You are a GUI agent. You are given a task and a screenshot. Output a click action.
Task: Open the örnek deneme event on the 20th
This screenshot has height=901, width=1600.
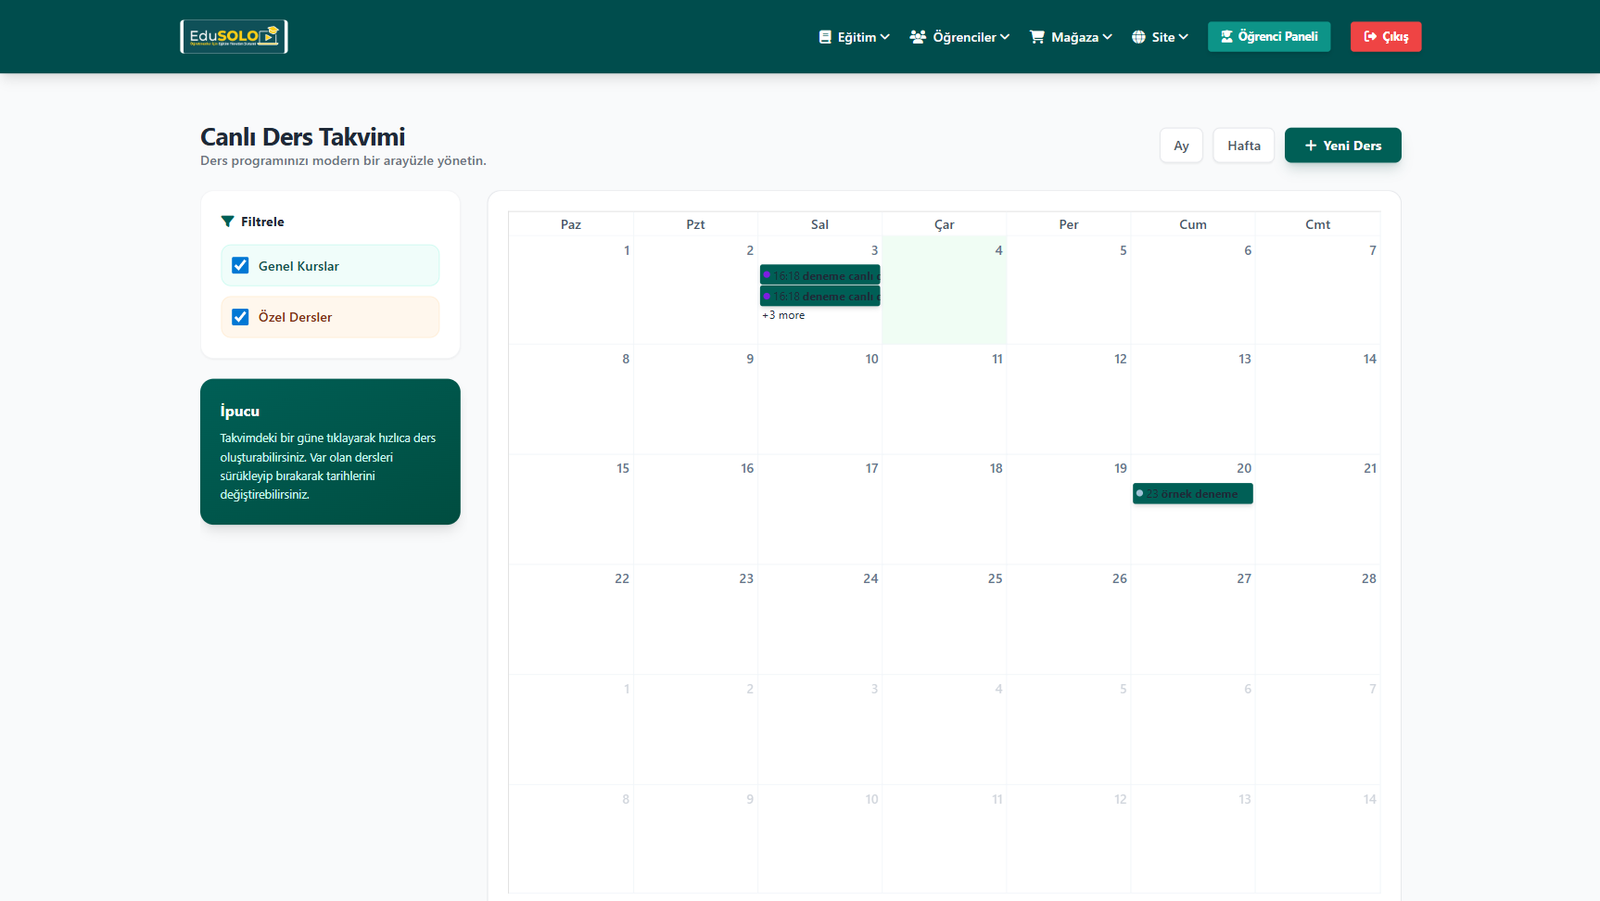tap(1192, 494)
